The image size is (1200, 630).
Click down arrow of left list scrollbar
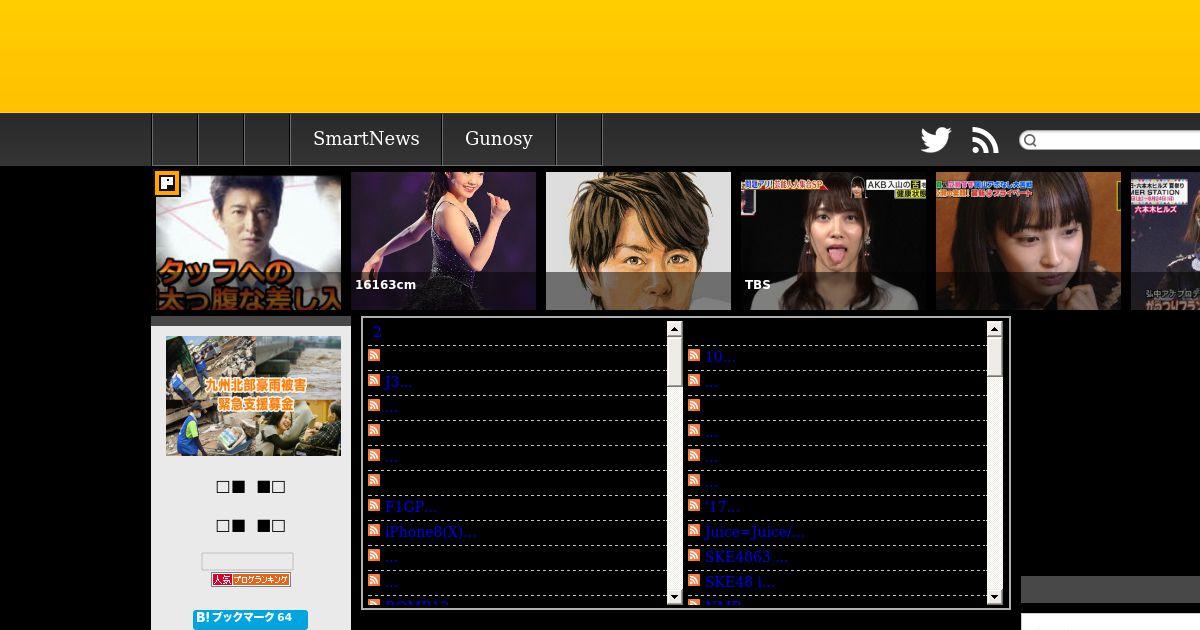pos(674,597)
